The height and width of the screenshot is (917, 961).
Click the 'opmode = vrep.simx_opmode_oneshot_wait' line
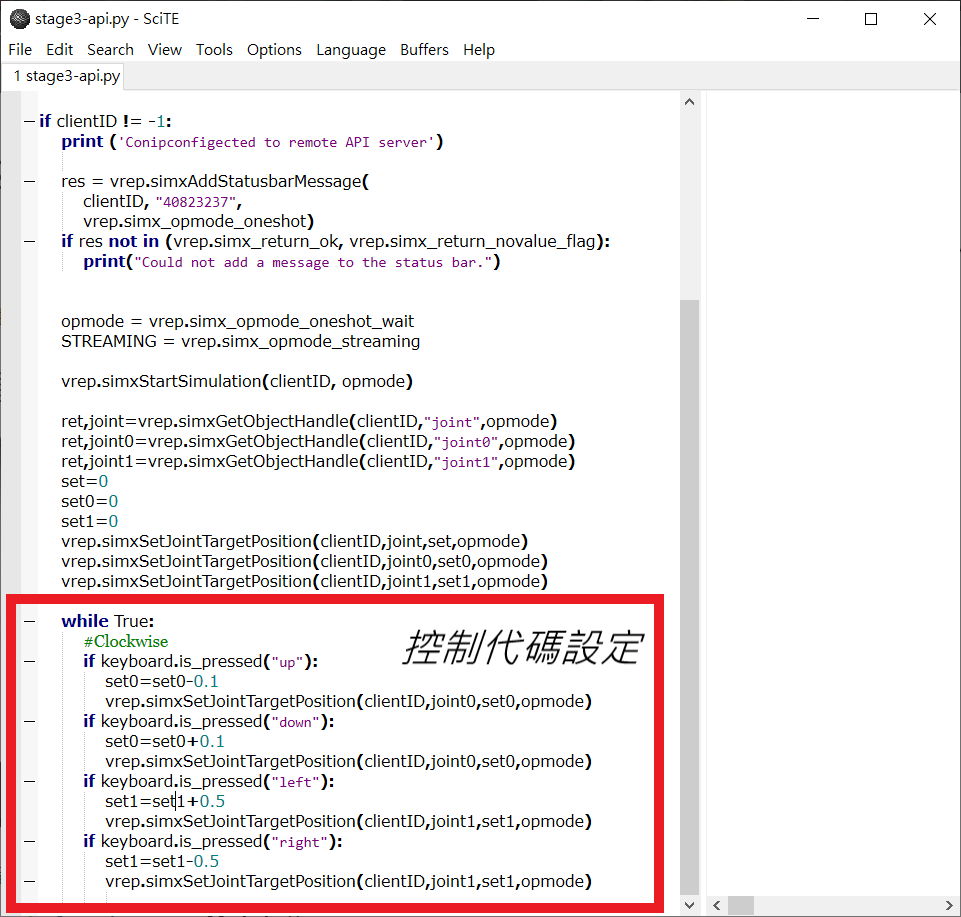coord(237,322)
